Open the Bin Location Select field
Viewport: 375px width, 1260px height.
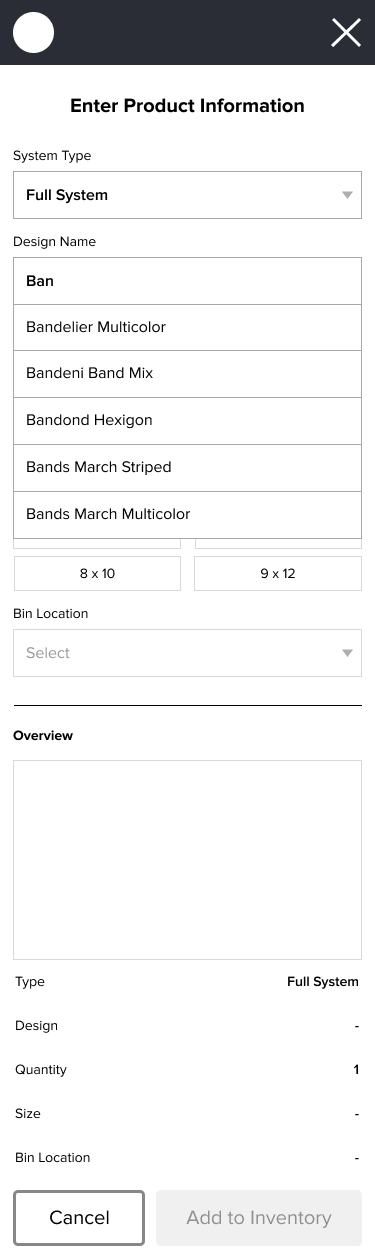[187, 653]
